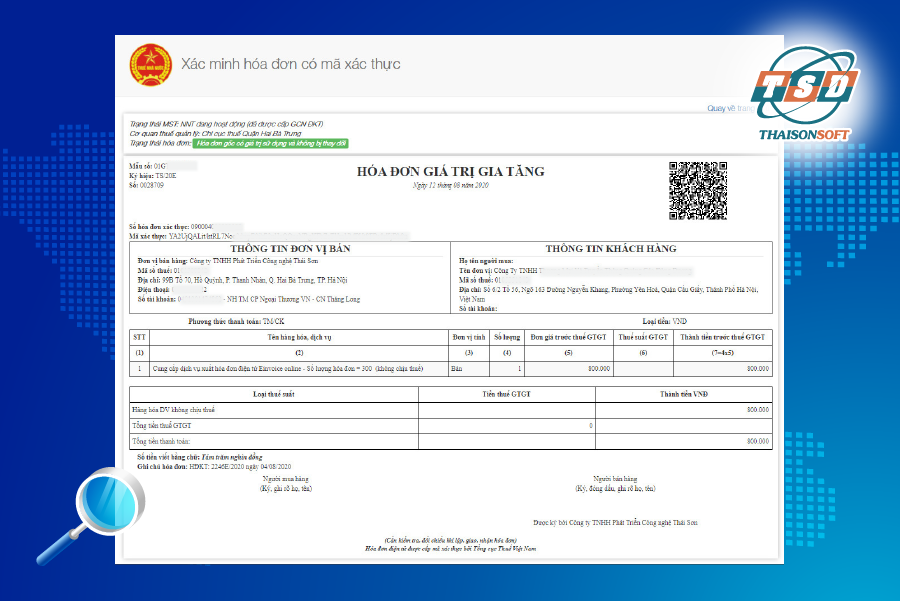Screen dimensions: 900x601
Task: Click the 'Người bán hàng' signature label
Action: click(615, 479)
